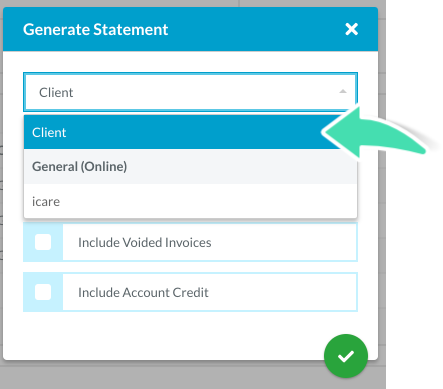
Task: Open the Client combo box field
Action: pyautogui.click(x=190, y=92)
